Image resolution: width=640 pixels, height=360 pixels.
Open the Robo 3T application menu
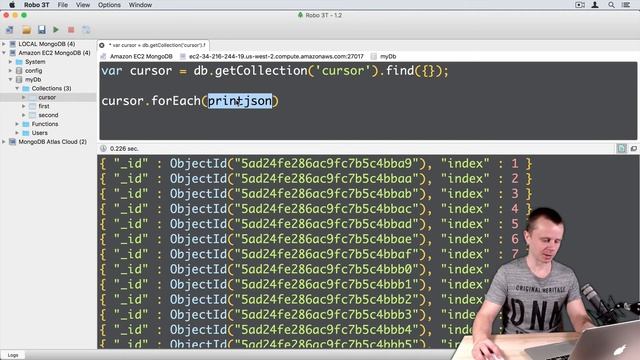click(x=36, y=5)
